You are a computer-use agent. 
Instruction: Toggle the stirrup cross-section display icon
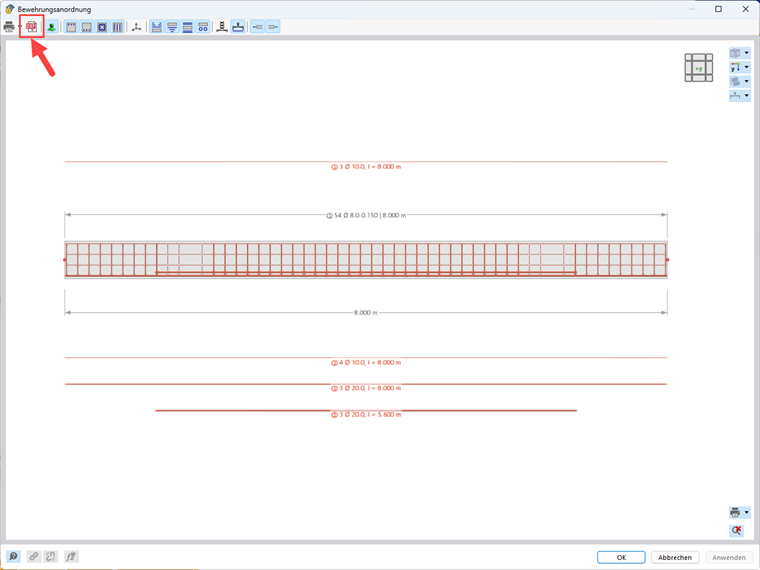pos(102,27)
